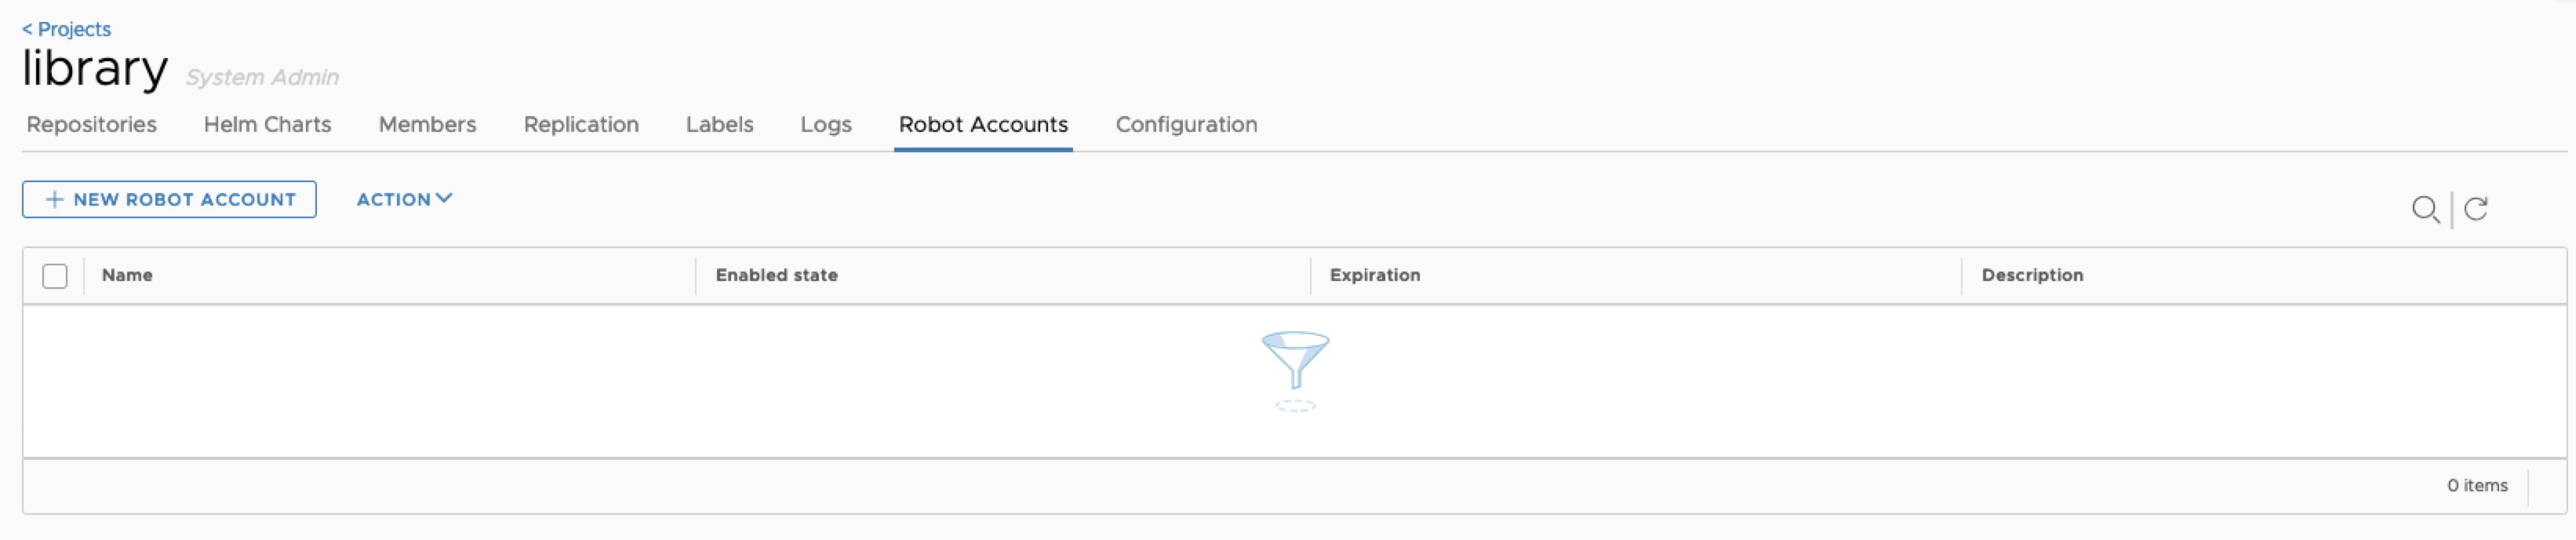
Task: Sort by the Name column header
Action: click(127, 275)
